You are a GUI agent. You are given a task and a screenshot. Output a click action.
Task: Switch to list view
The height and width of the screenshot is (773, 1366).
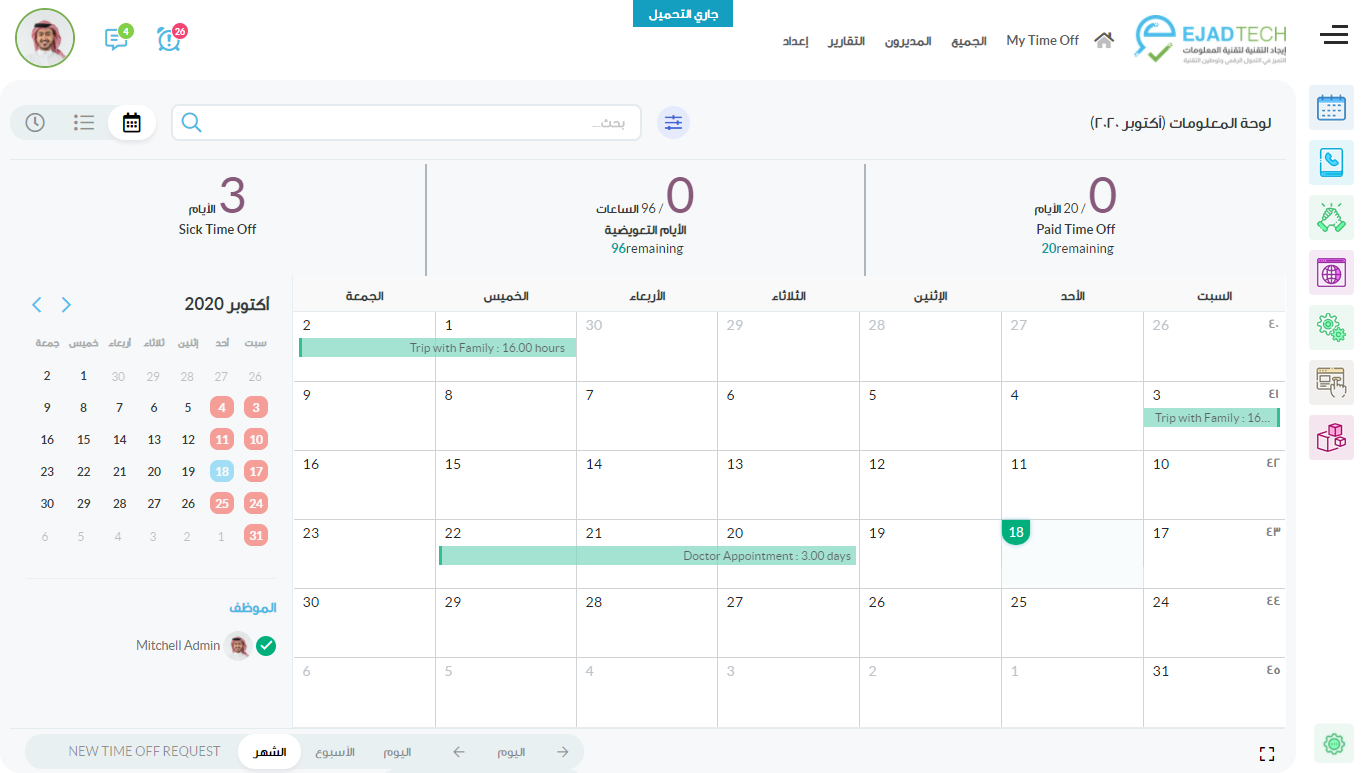tap(84, 123)
